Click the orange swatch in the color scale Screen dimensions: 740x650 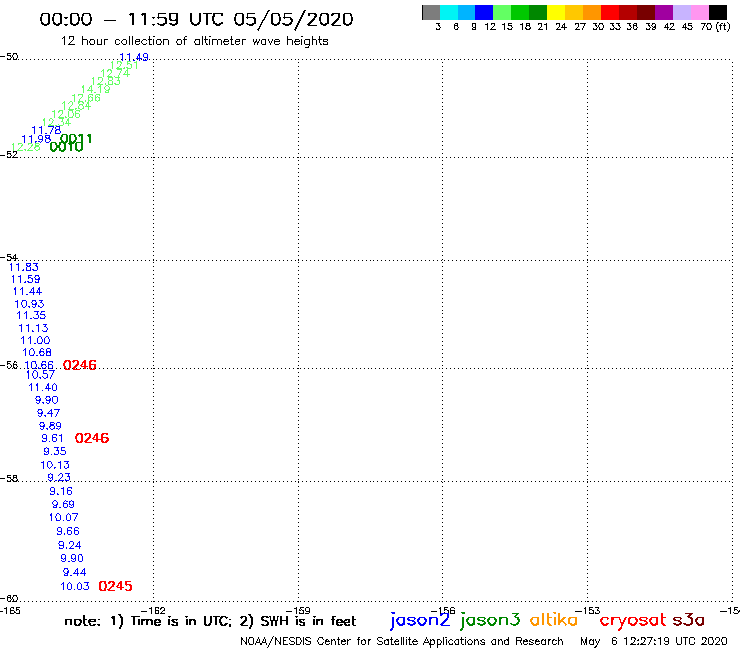point(592,12)
